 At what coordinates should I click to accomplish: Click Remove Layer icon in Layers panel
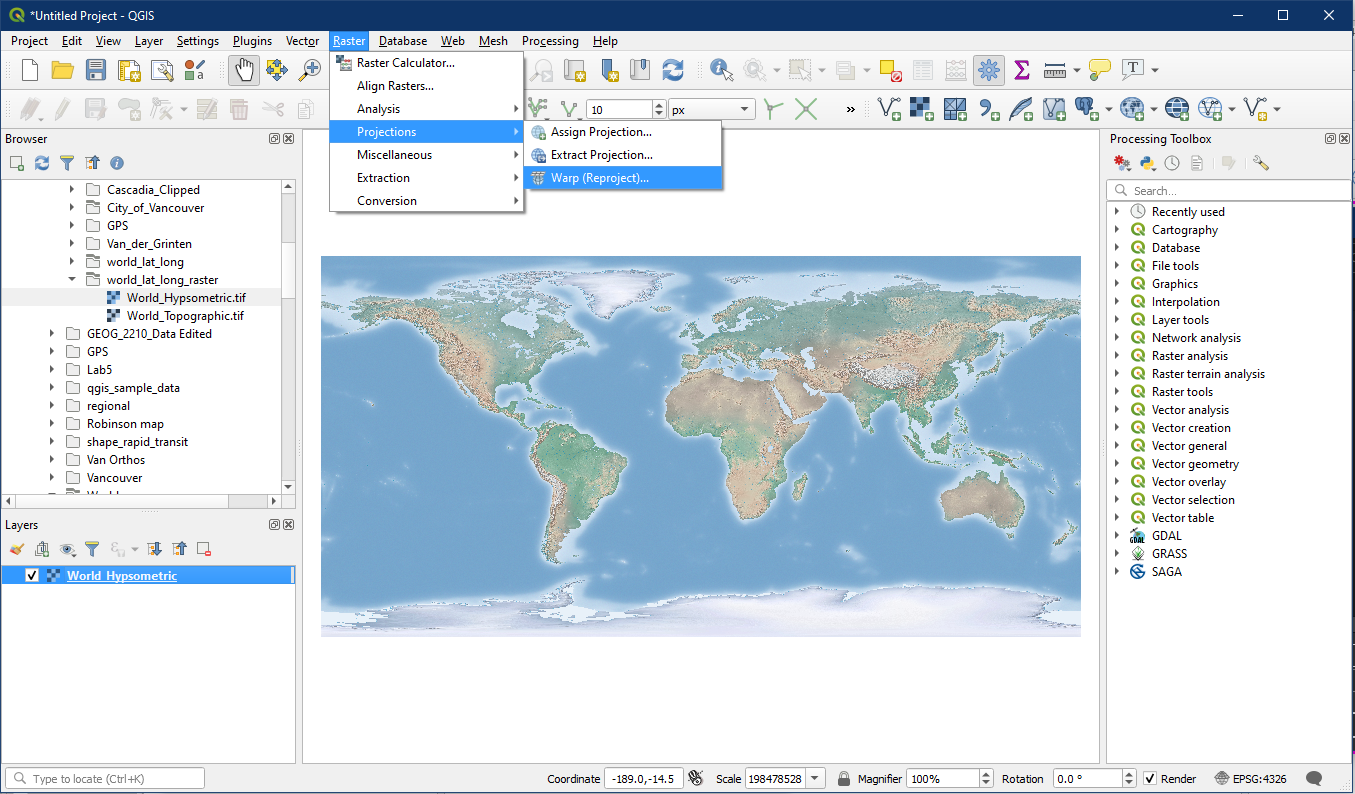(204, 549)
